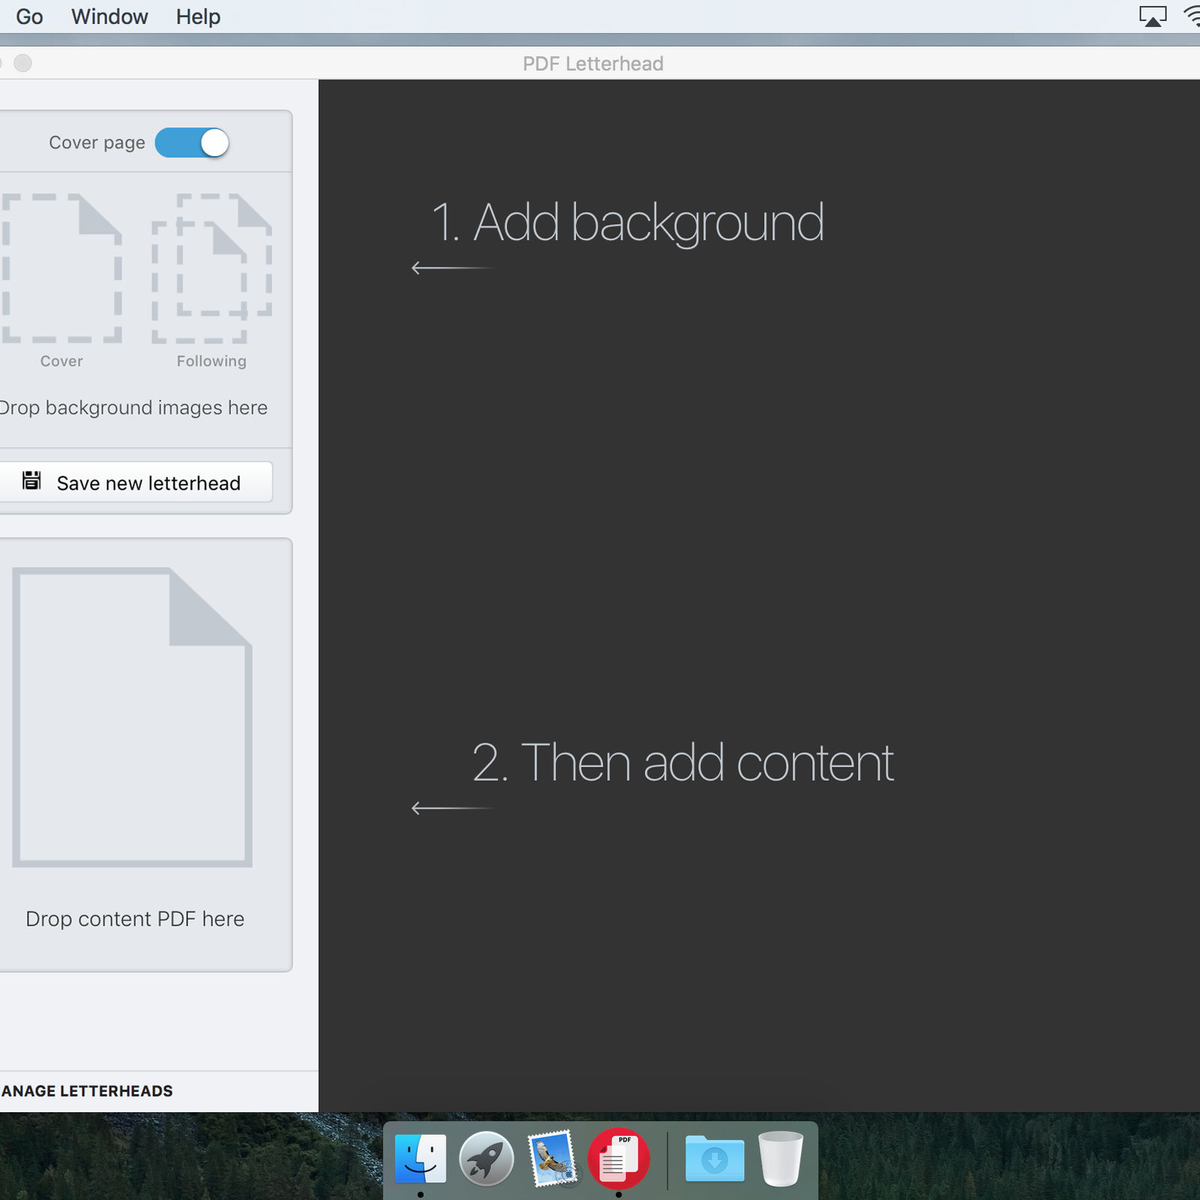This screenshot has height=1200, width=1200.
Task: Click 'Drop background images here' text
Action: 134,408
